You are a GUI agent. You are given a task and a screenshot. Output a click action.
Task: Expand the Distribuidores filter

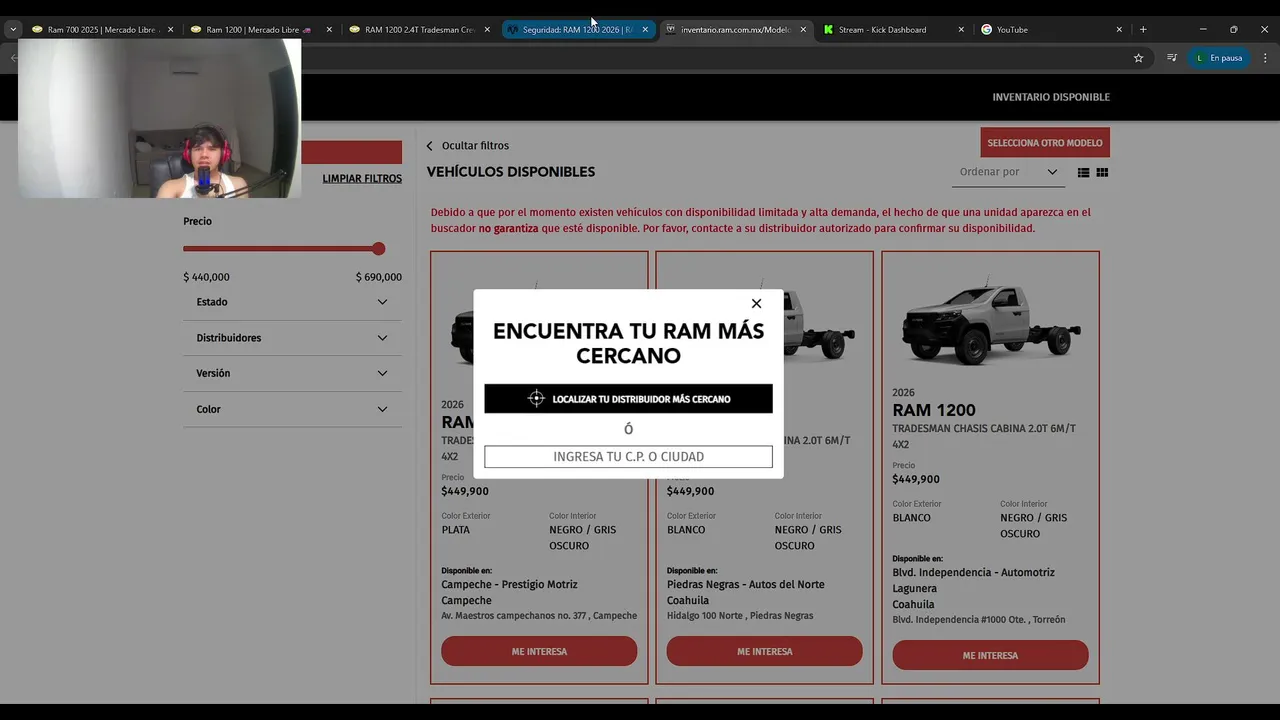[292, 338]
